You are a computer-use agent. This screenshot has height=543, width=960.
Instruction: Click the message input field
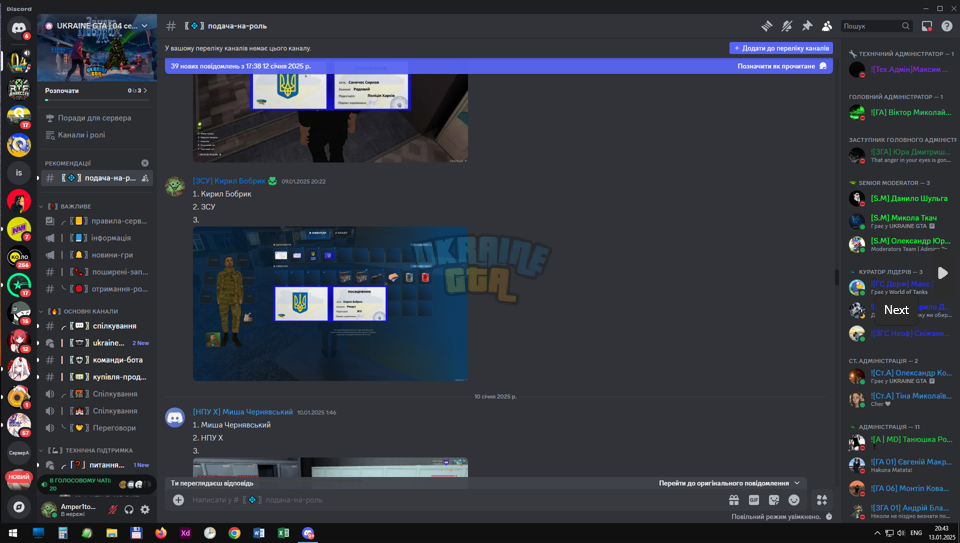coord(453,500)
